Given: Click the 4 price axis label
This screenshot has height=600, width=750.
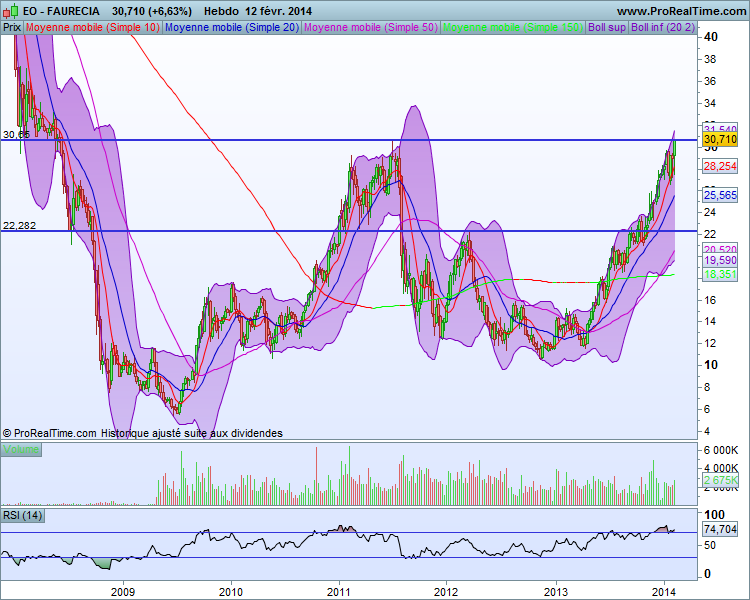Looking at the screenshot, I should tap(707, 431).
